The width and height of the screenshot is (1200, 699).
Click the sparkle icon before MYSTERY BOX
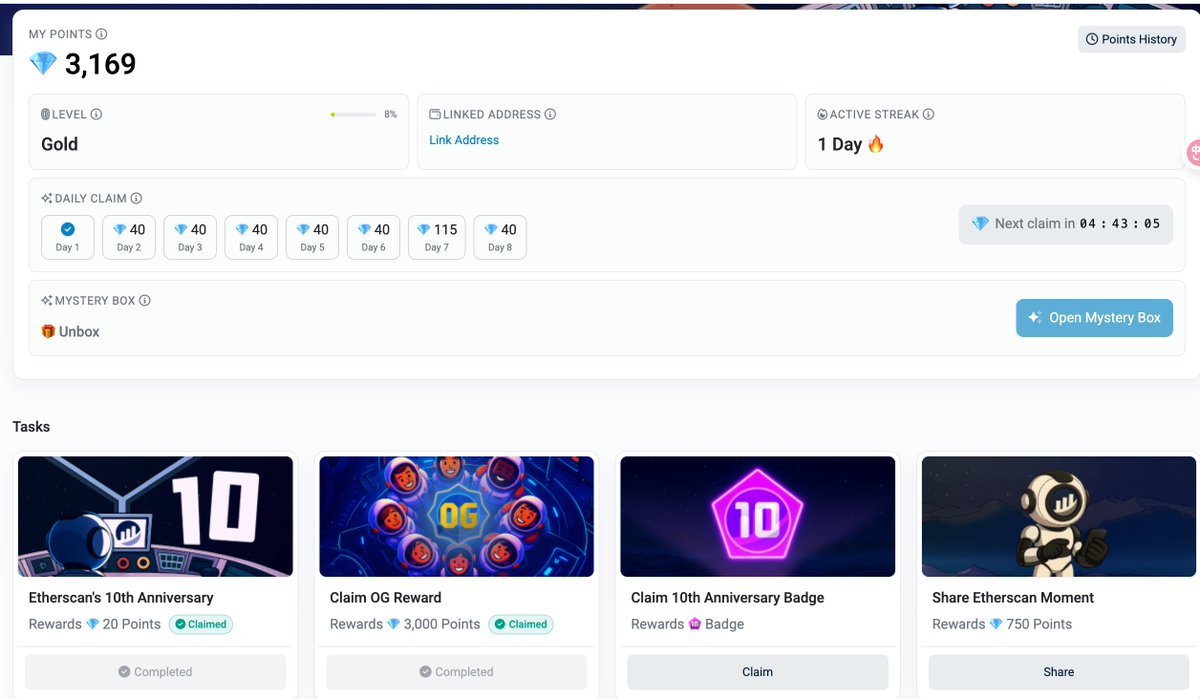(x=46, y=300)
